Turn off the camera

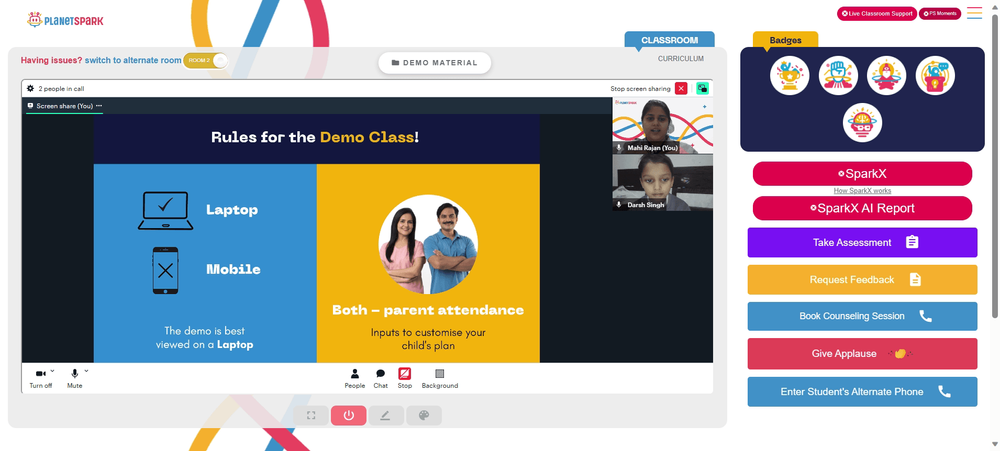click(x=41, y=377)
